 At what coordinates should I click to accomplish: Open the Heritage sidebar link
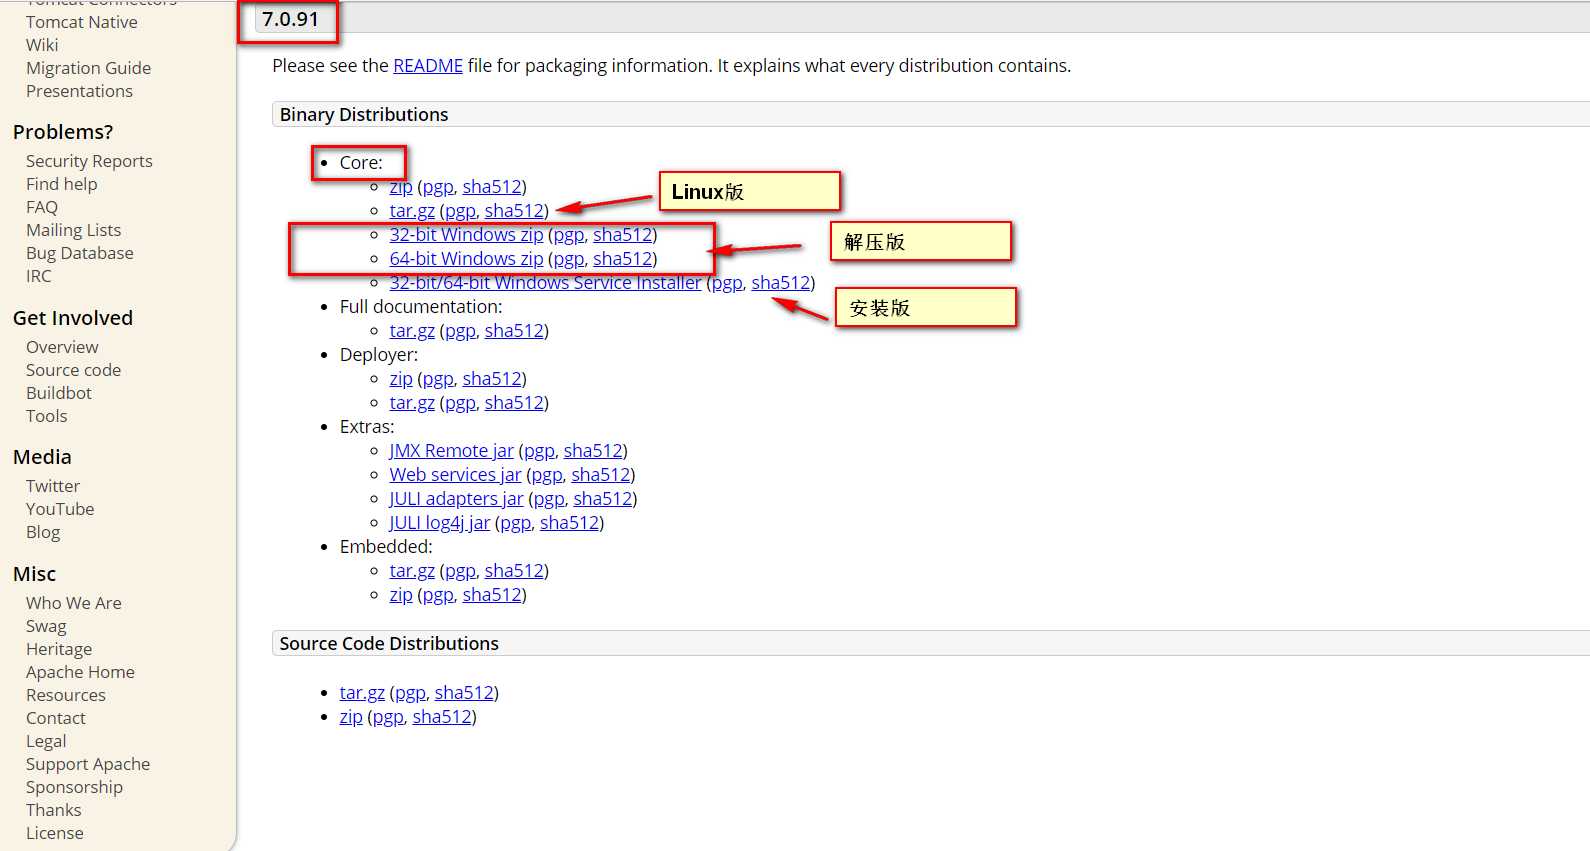tap(59, 649)
